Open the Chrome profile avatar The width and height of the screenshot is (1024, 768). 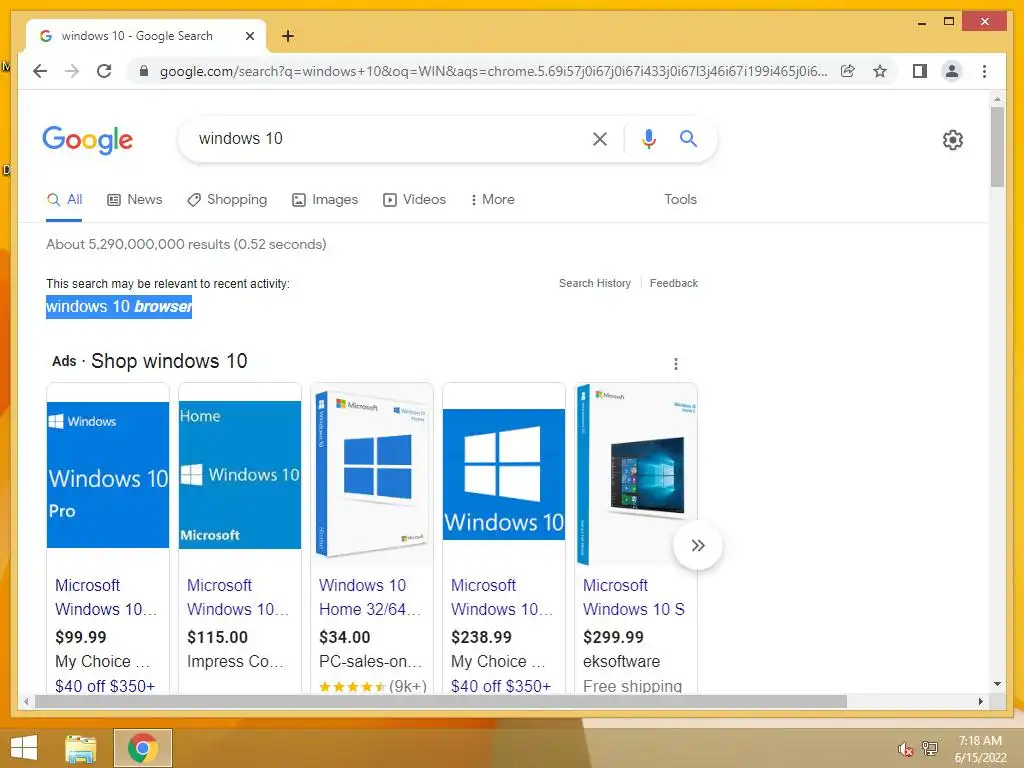952,71
